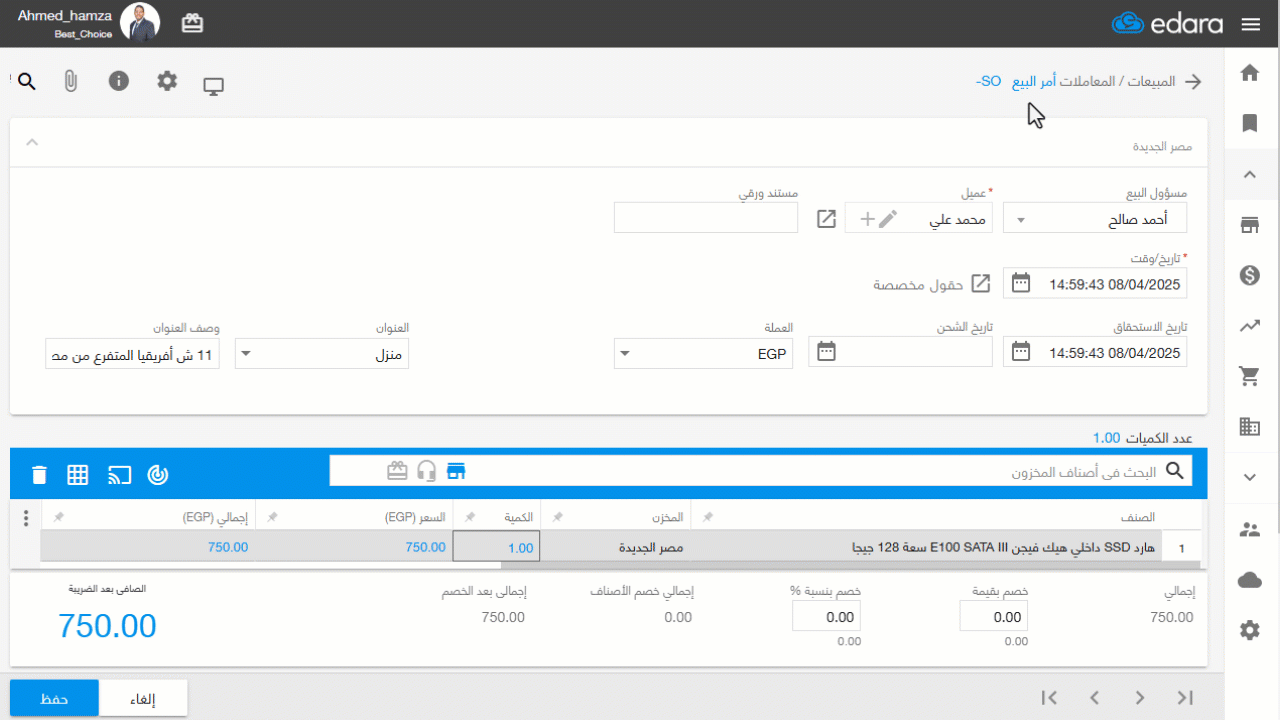Open the grid view icon in items bar
1280x720 pixels.
pyautogui.click(x=78, y=475)
